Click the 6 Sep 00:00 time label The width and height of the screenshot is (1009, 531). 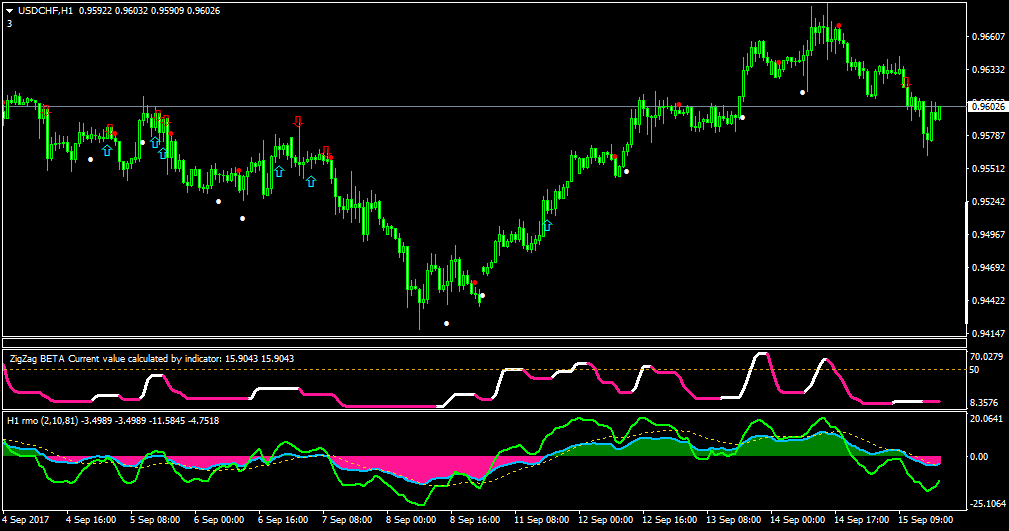pyautogui.click(x=219, y=519)
